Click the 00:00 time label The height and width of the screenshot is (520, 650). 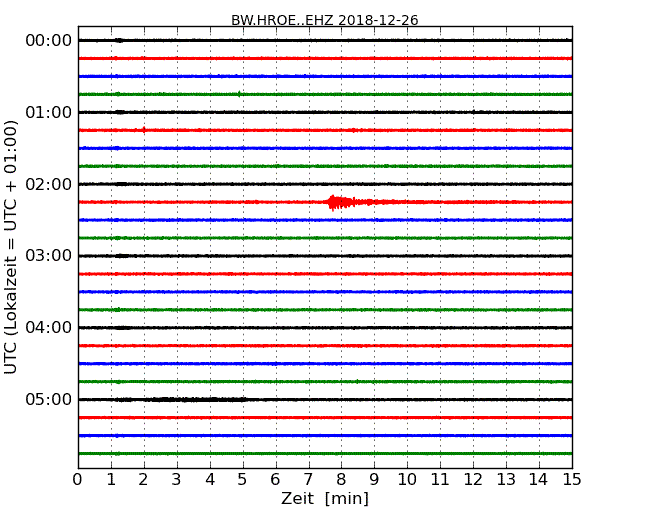(x=49, y=41)
